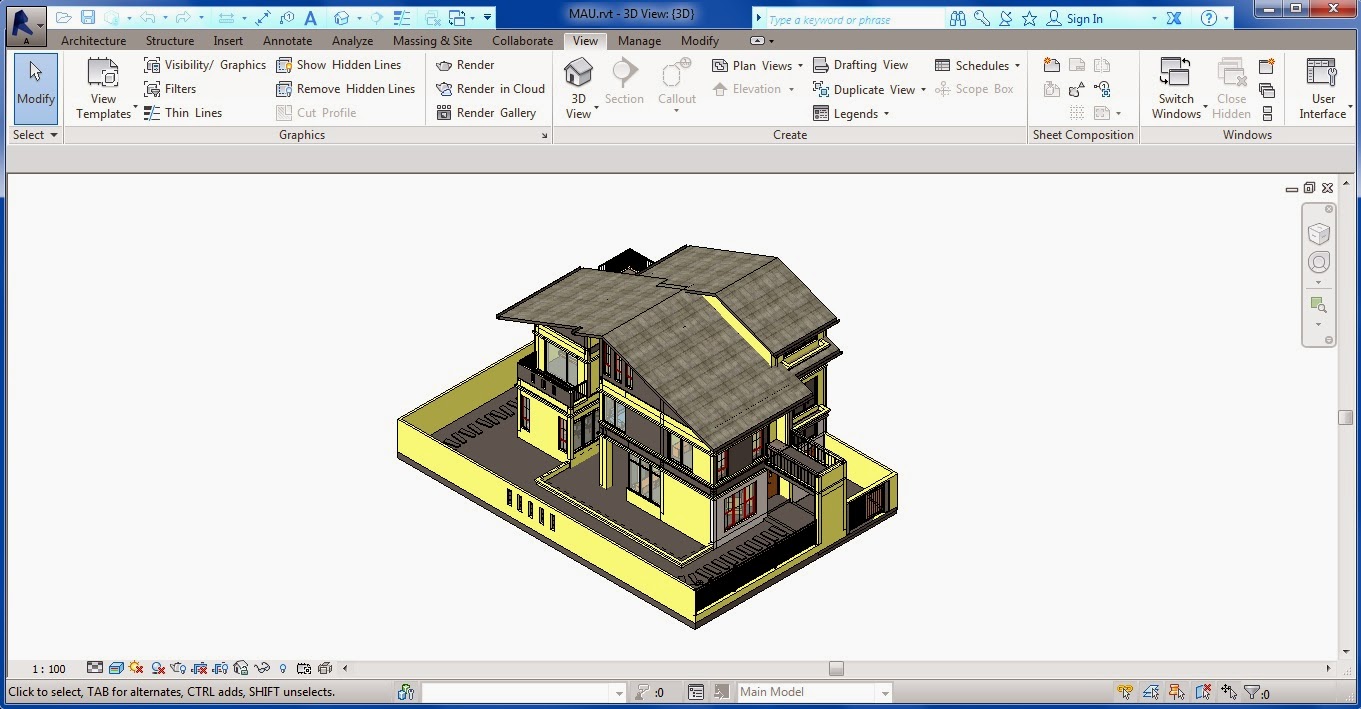Open the Render tool
This screenshot has width=1361, height=709.
[x=463, y=64]
